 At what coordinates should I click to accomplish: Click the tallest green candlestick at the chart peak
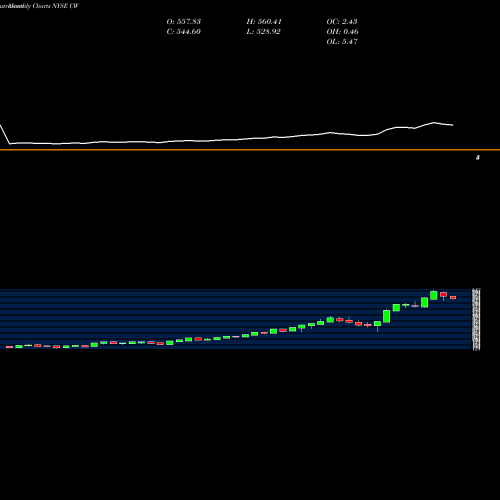pos(434,295)
